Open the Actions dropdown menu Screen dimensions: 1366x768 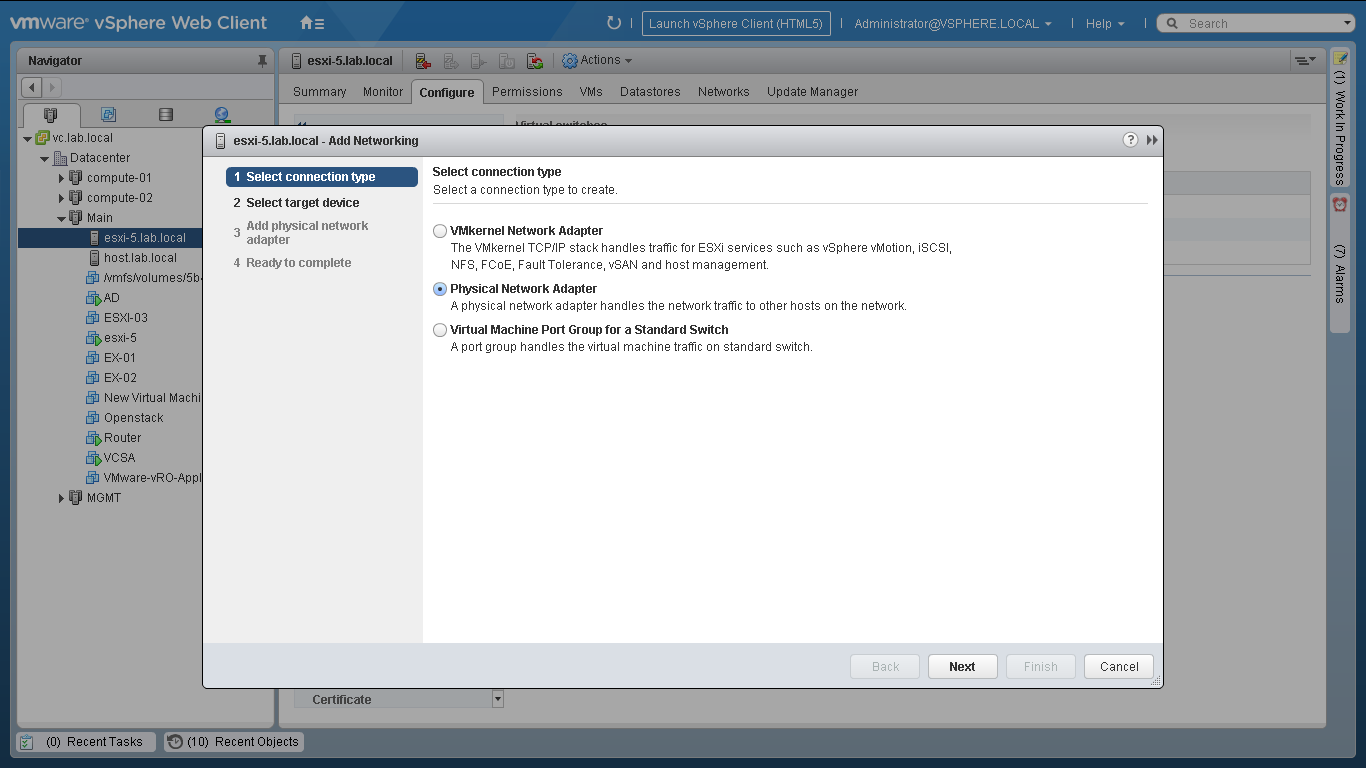(x=598, y=61)
